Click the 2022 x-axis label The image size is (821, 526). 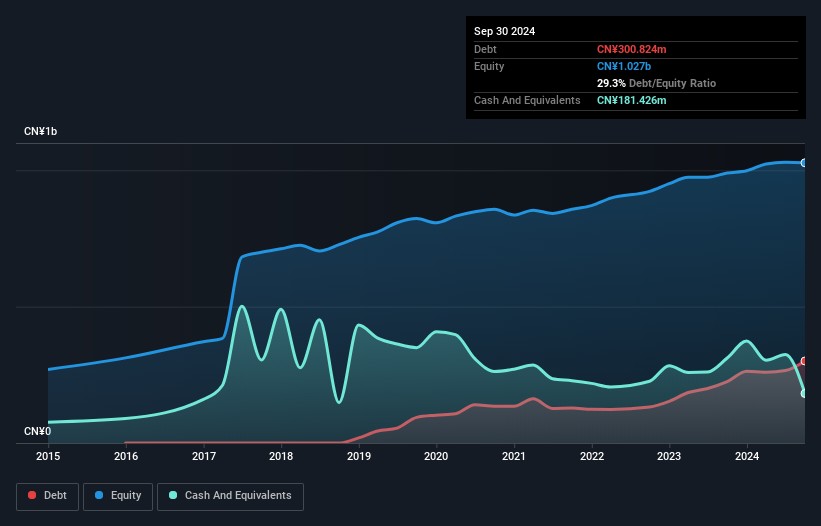coord(592,456)
